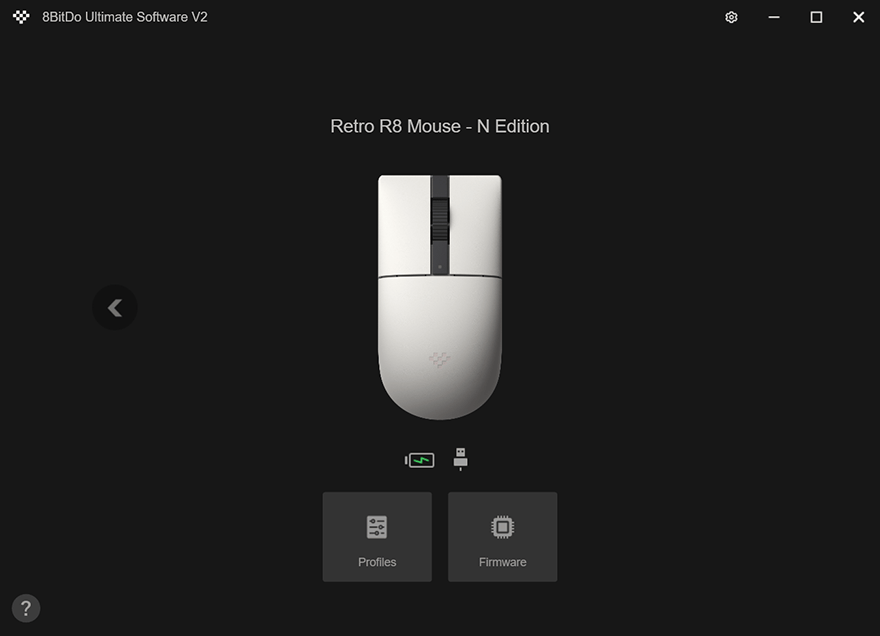The image size is (880, 636).
Task: Open the help question mark button
Action: tap(26, 608)
